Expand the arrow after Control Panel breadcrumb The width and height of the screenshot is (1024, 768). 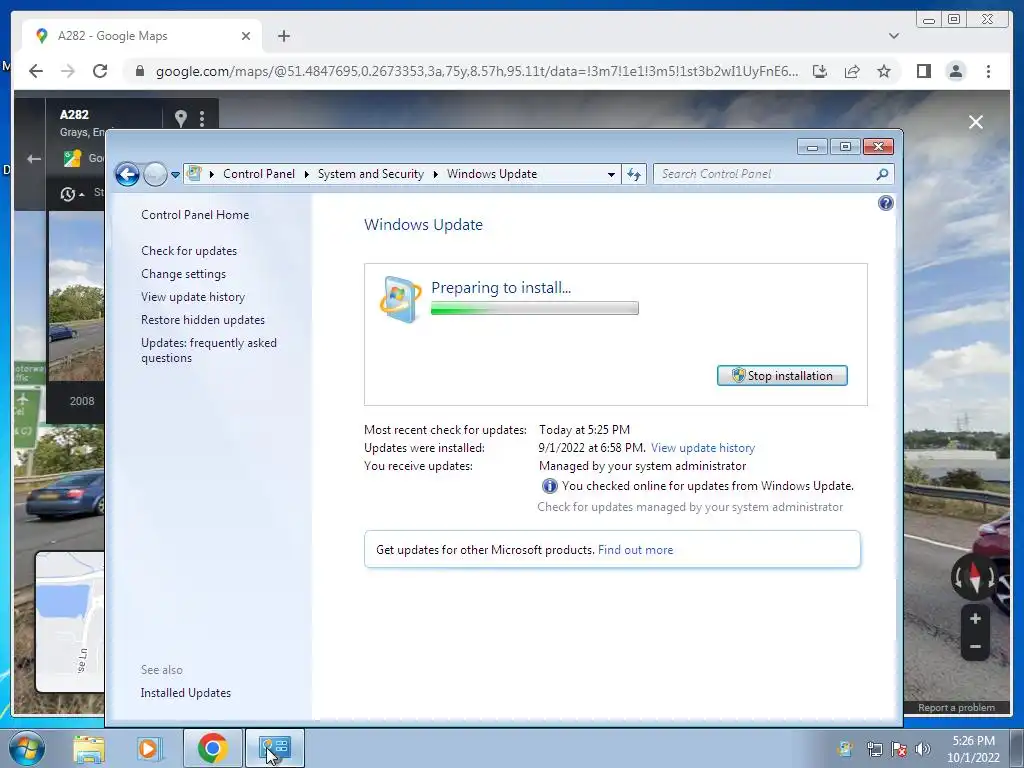pos(306,174)
